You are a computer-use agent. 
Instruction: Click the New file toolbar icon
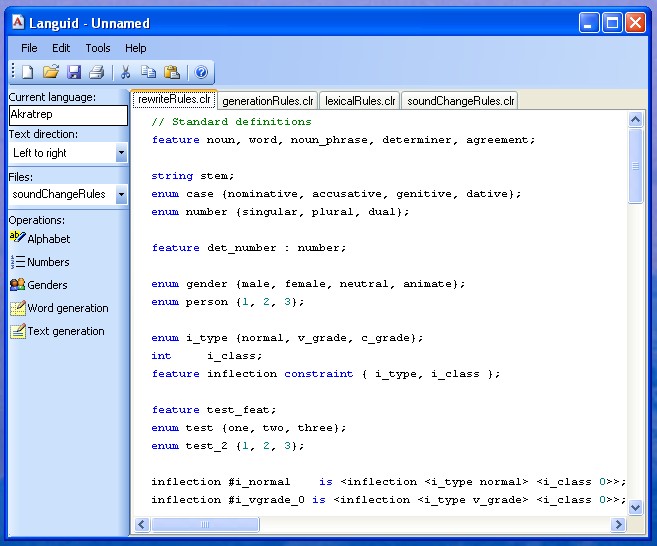[28, 72]
